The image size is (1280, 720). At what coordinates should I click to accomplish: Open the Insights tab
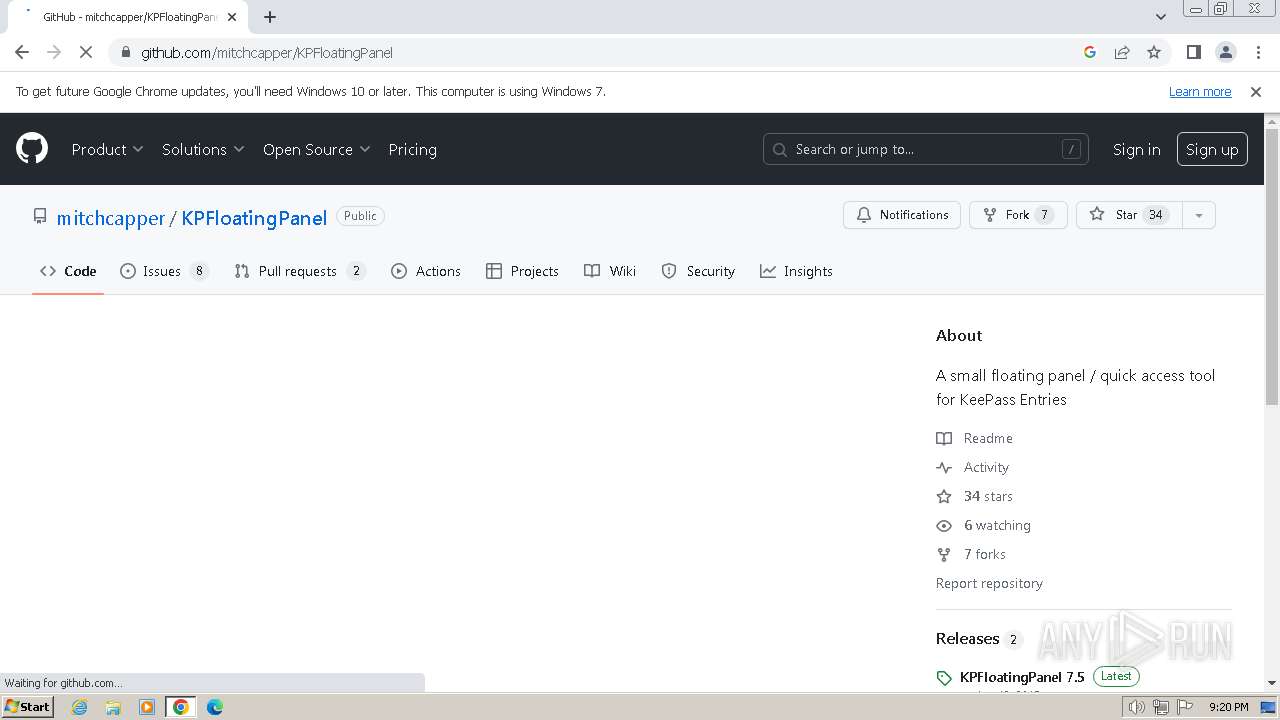pyautogui.click(x=796, y=271)
